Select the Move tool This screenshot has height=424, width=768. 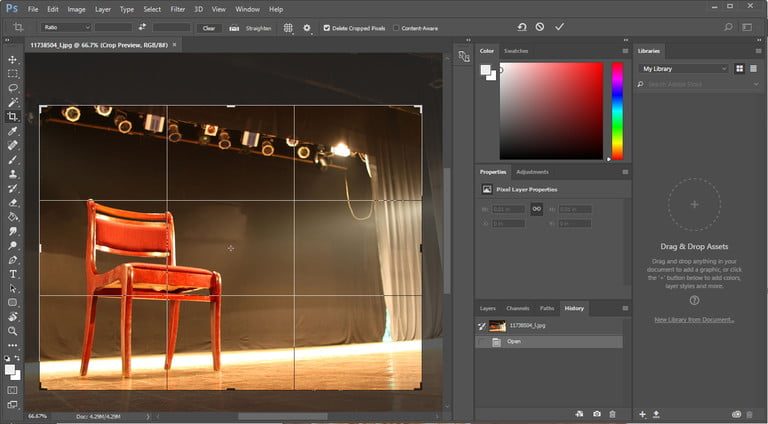point(13,60)
